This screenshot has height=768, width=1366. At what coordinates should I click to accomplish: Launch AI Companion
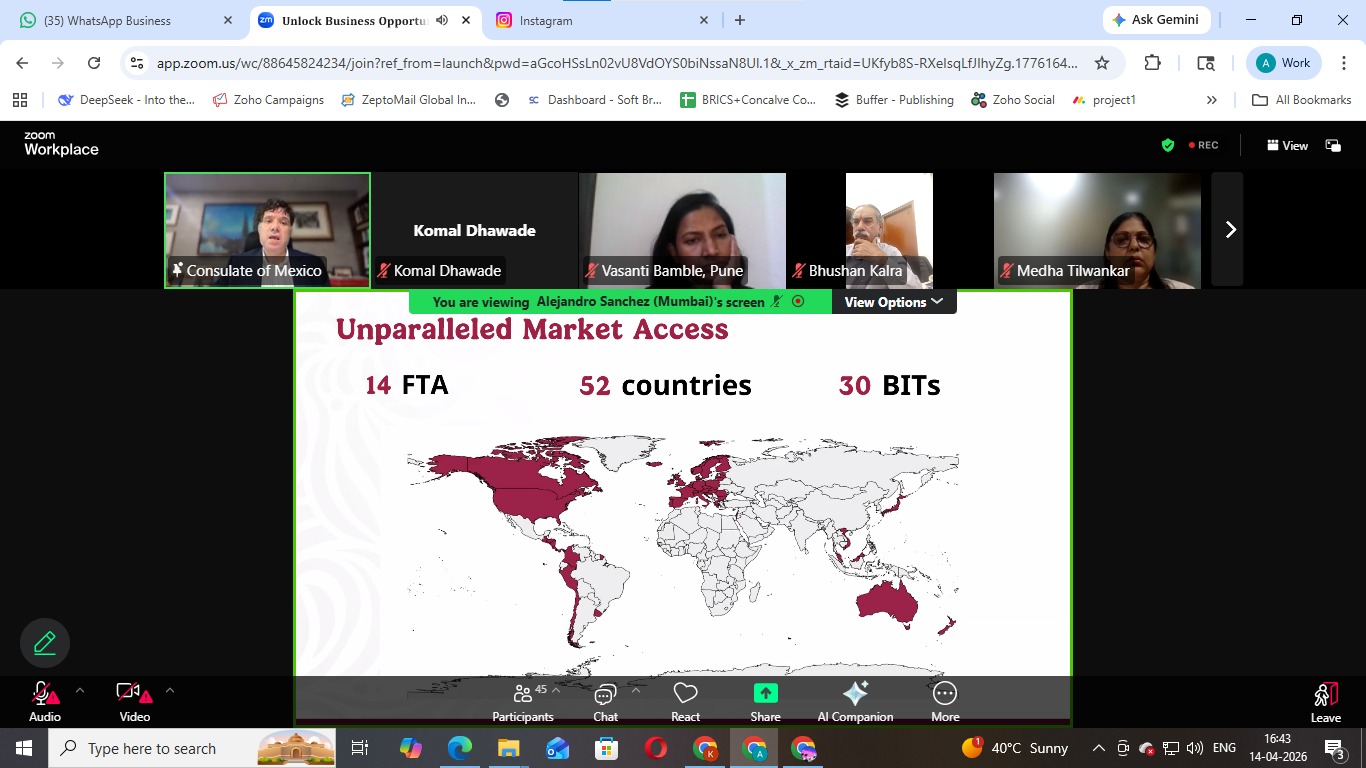tap(855, 700)
